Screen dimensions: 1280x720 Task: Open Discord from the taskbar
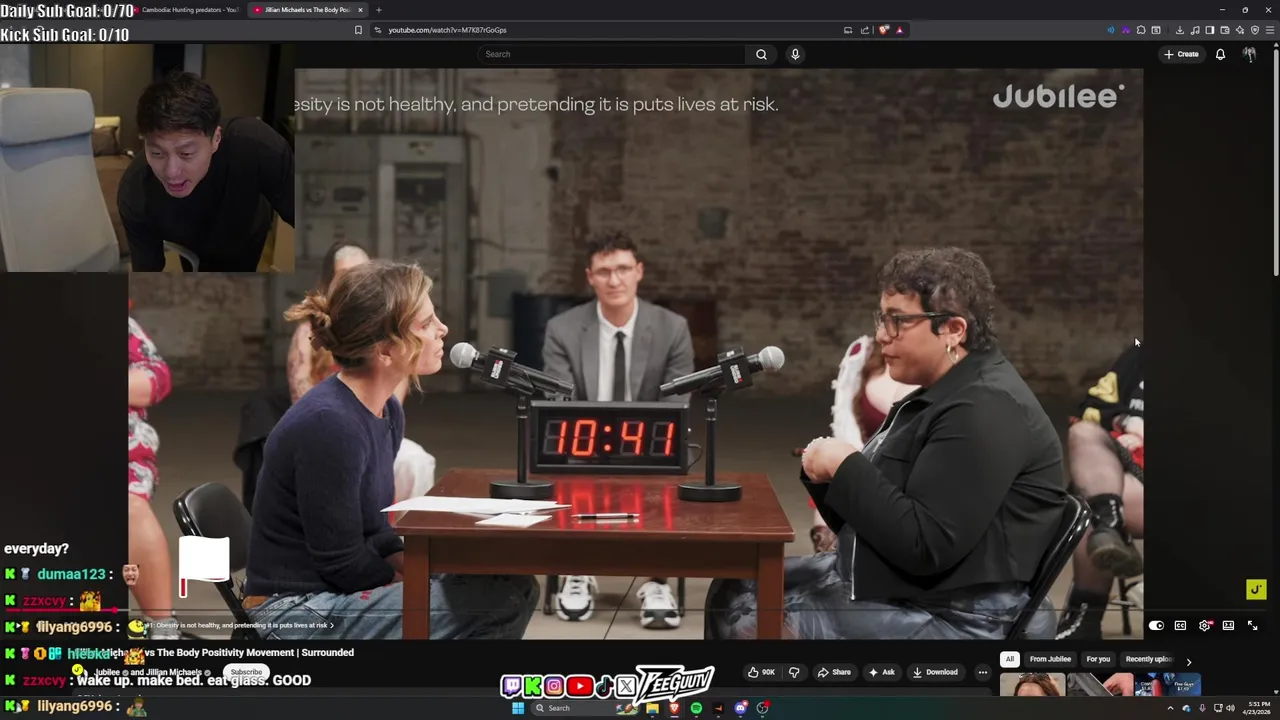point(740,708)
